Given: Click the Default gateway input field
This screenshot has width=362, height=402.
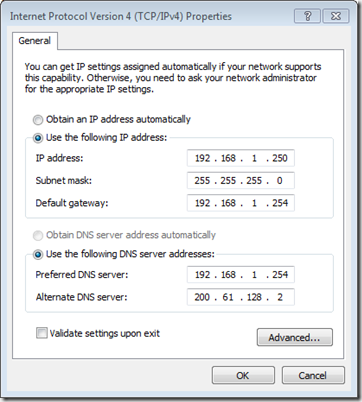Looking at the screenshot, I should coord(241,203).
